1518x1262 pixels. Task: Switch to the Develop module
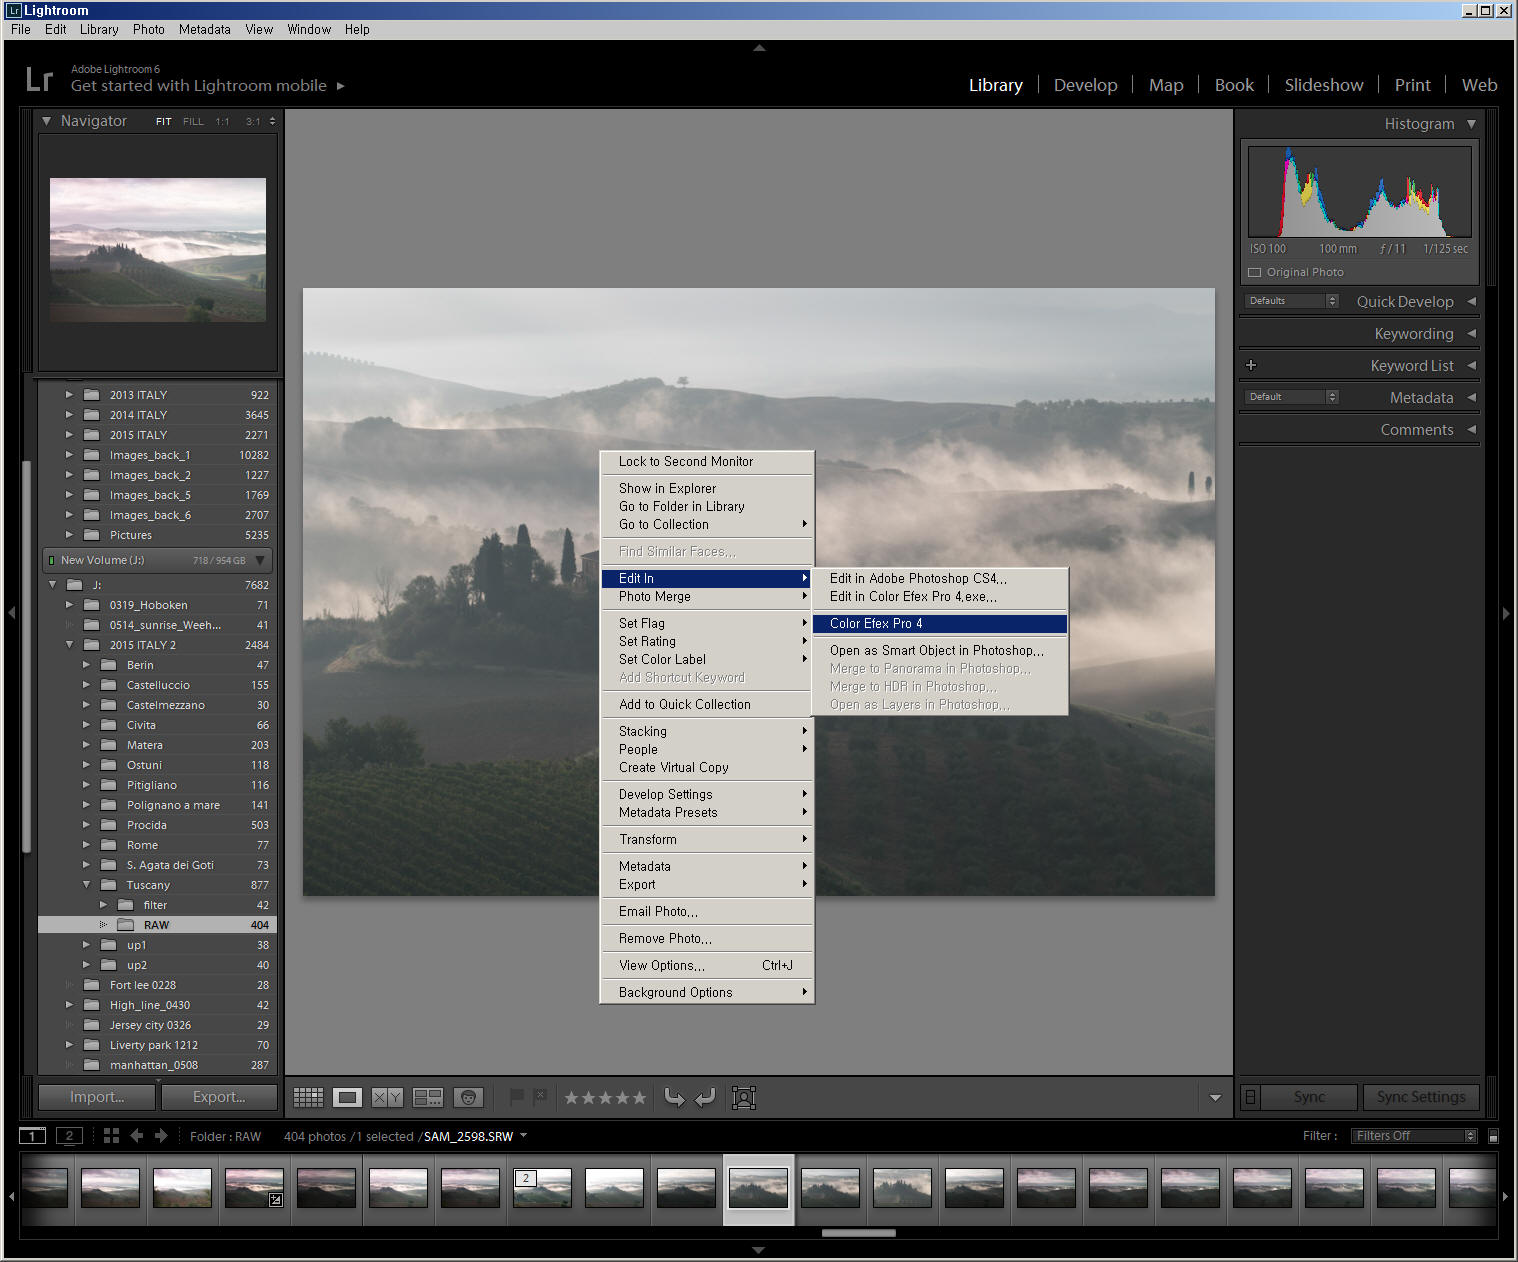coord(1085,85)
